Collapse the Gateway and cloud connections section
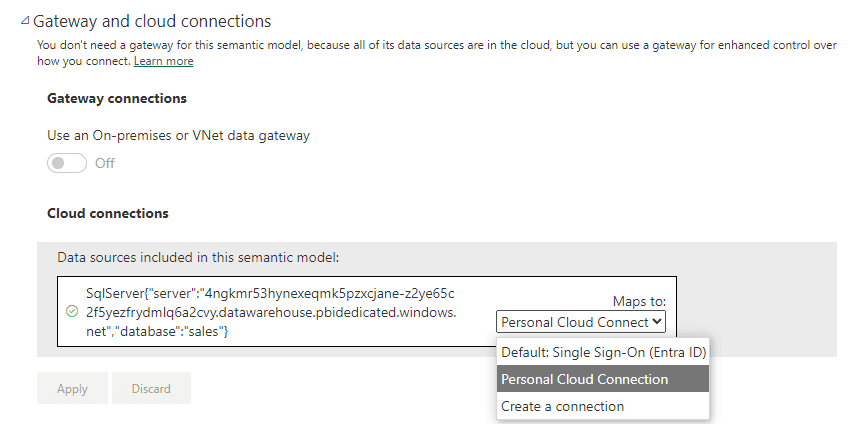Image resolution: width=850 pixels, height=424 pixels. [24, 21]
